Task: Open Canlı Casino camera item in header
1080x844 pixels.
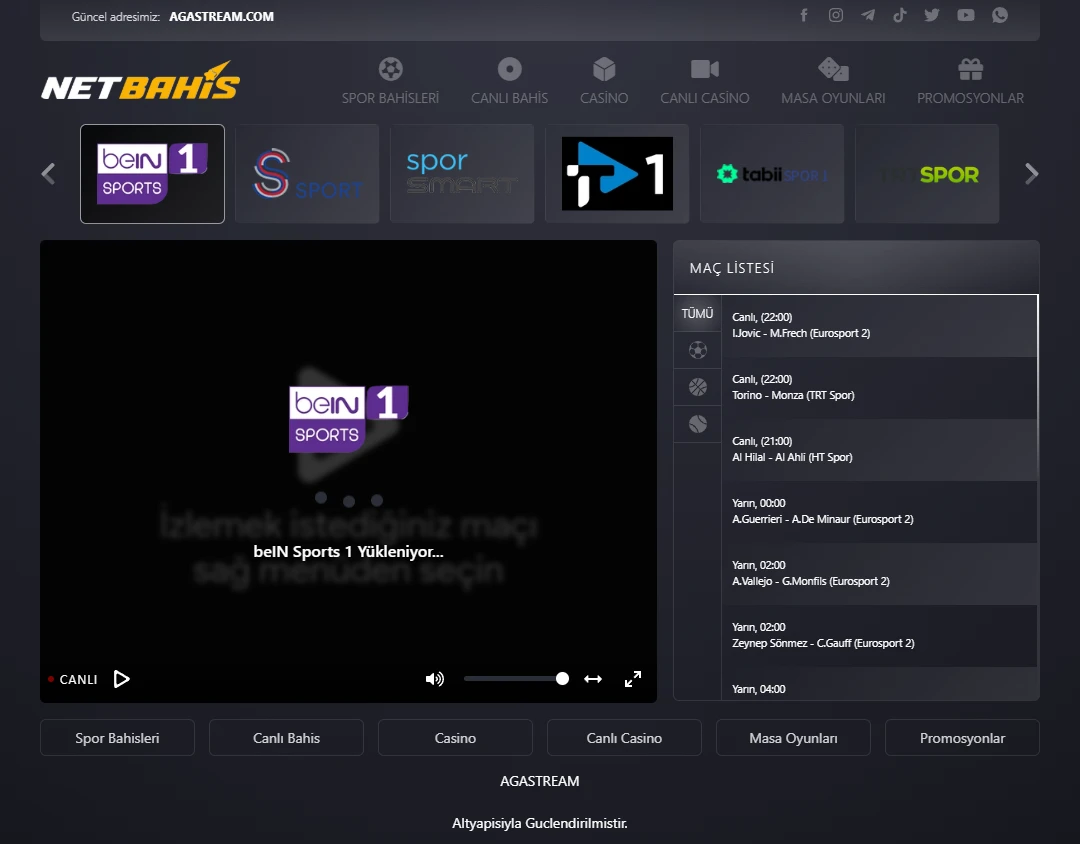Action: [x=705, y=81]
